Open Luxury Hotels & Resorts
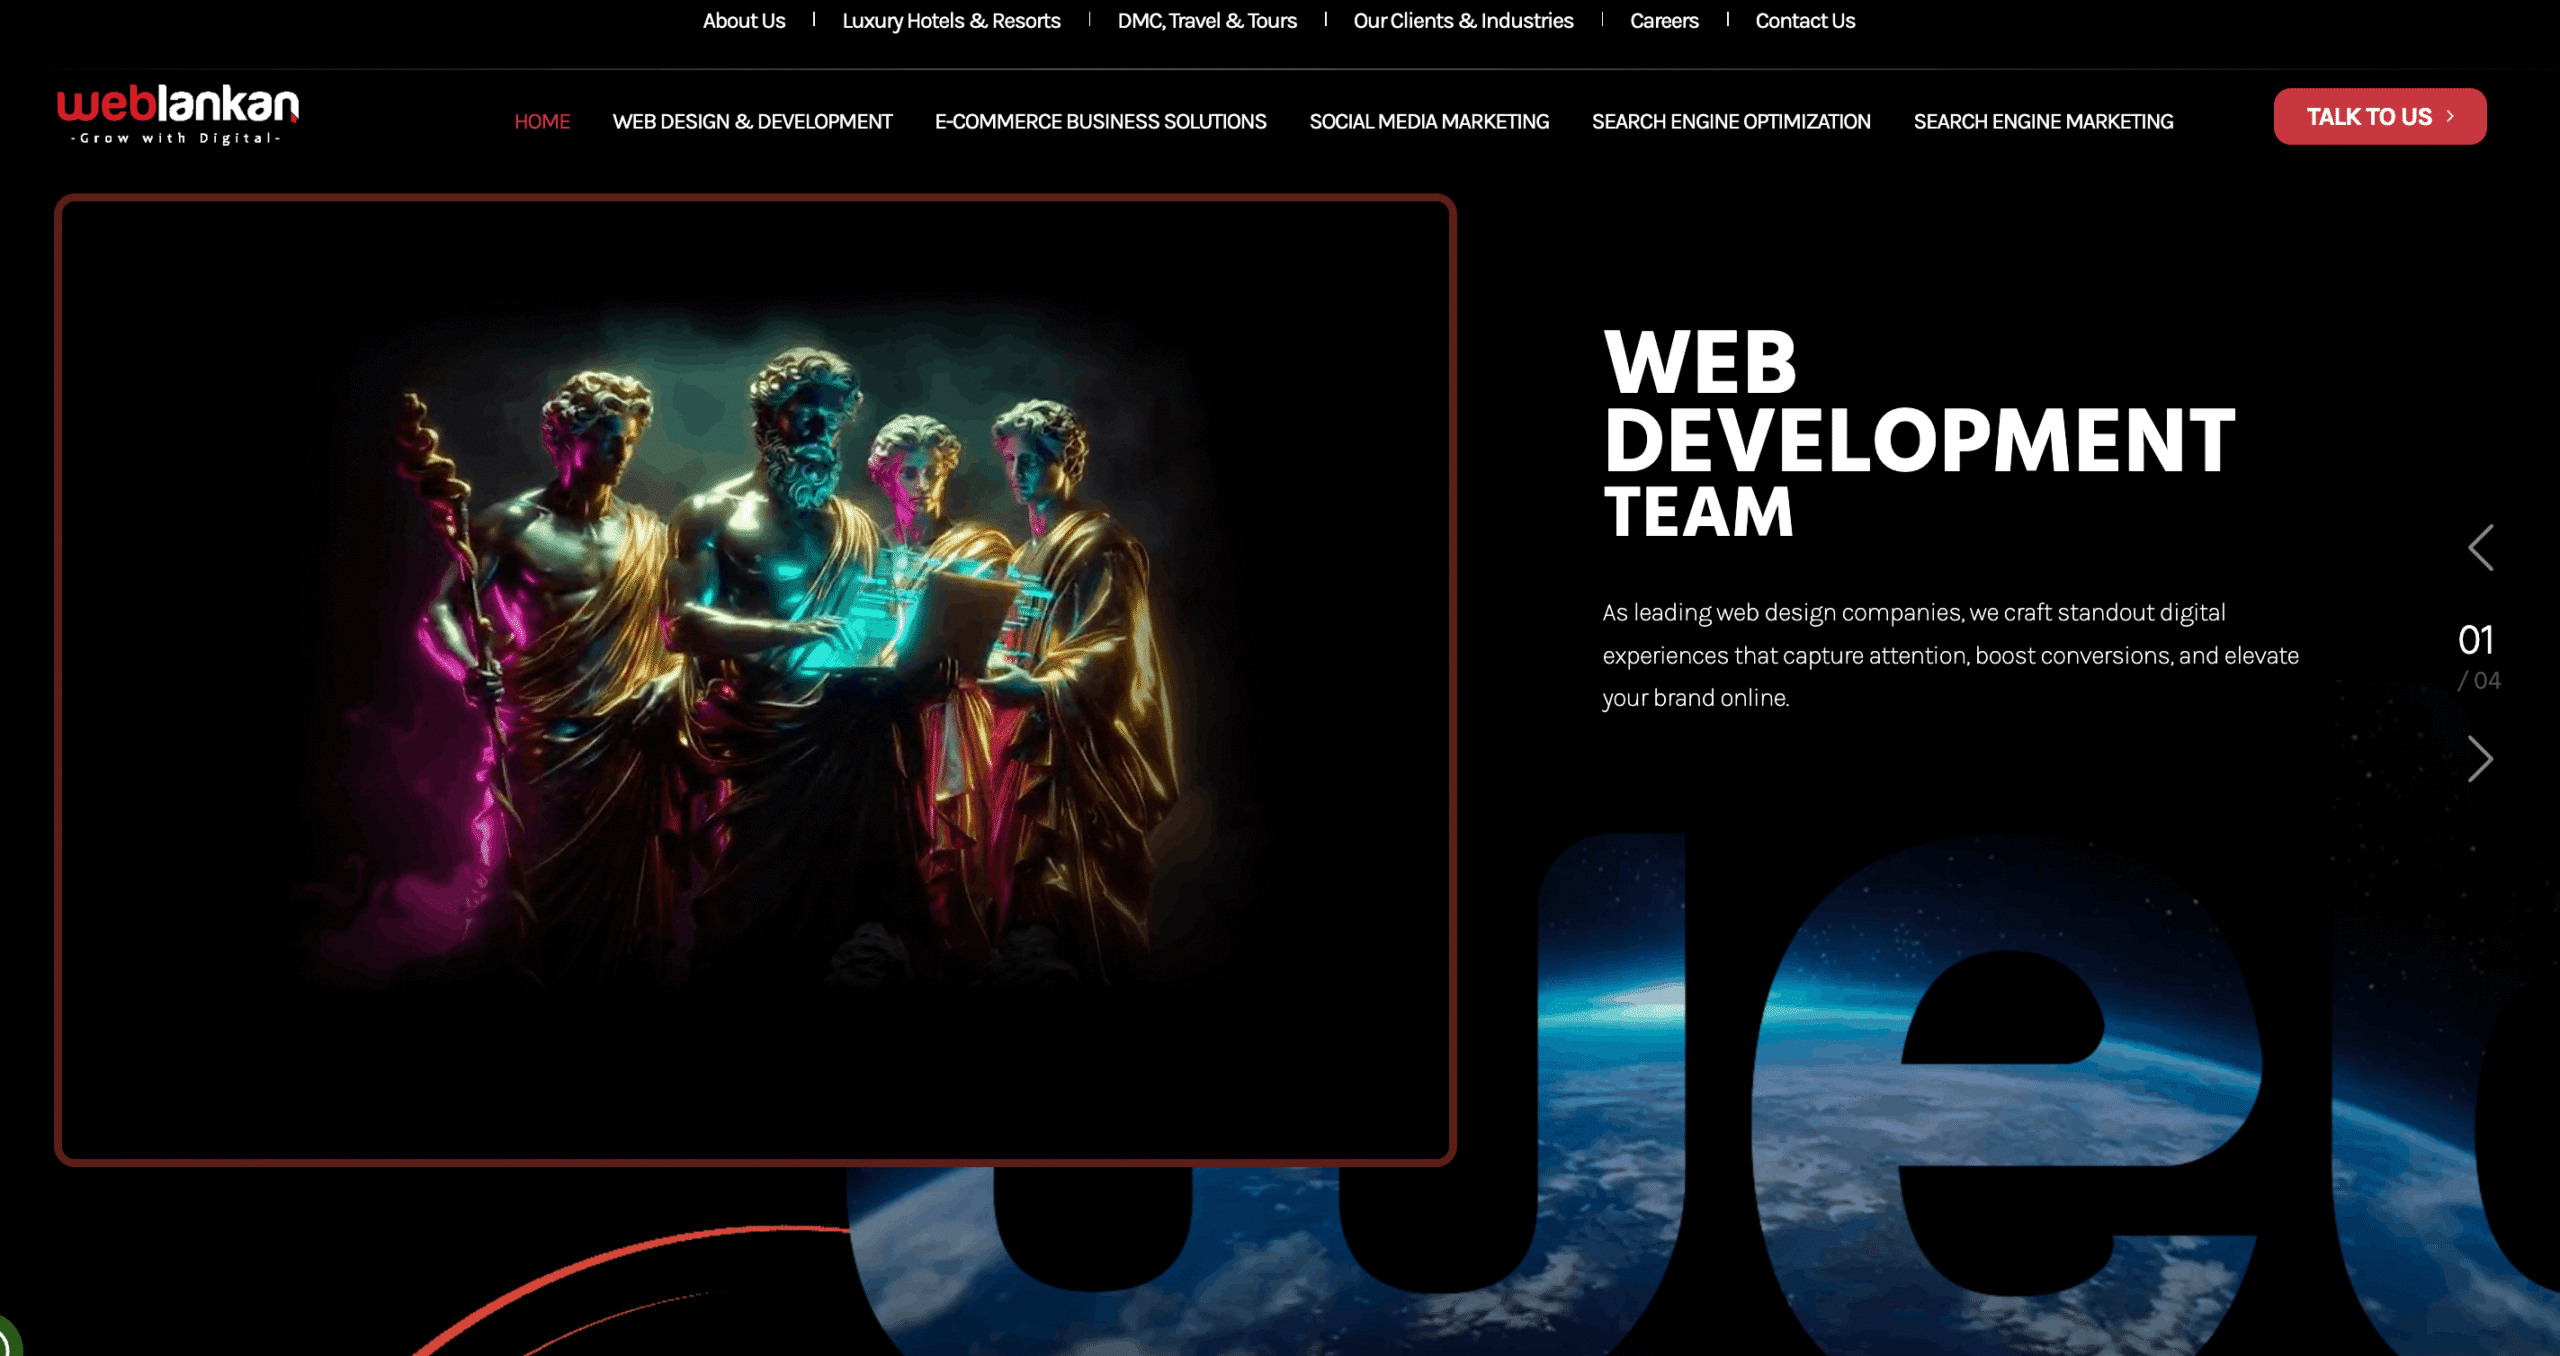 click(x=951, y=20)
